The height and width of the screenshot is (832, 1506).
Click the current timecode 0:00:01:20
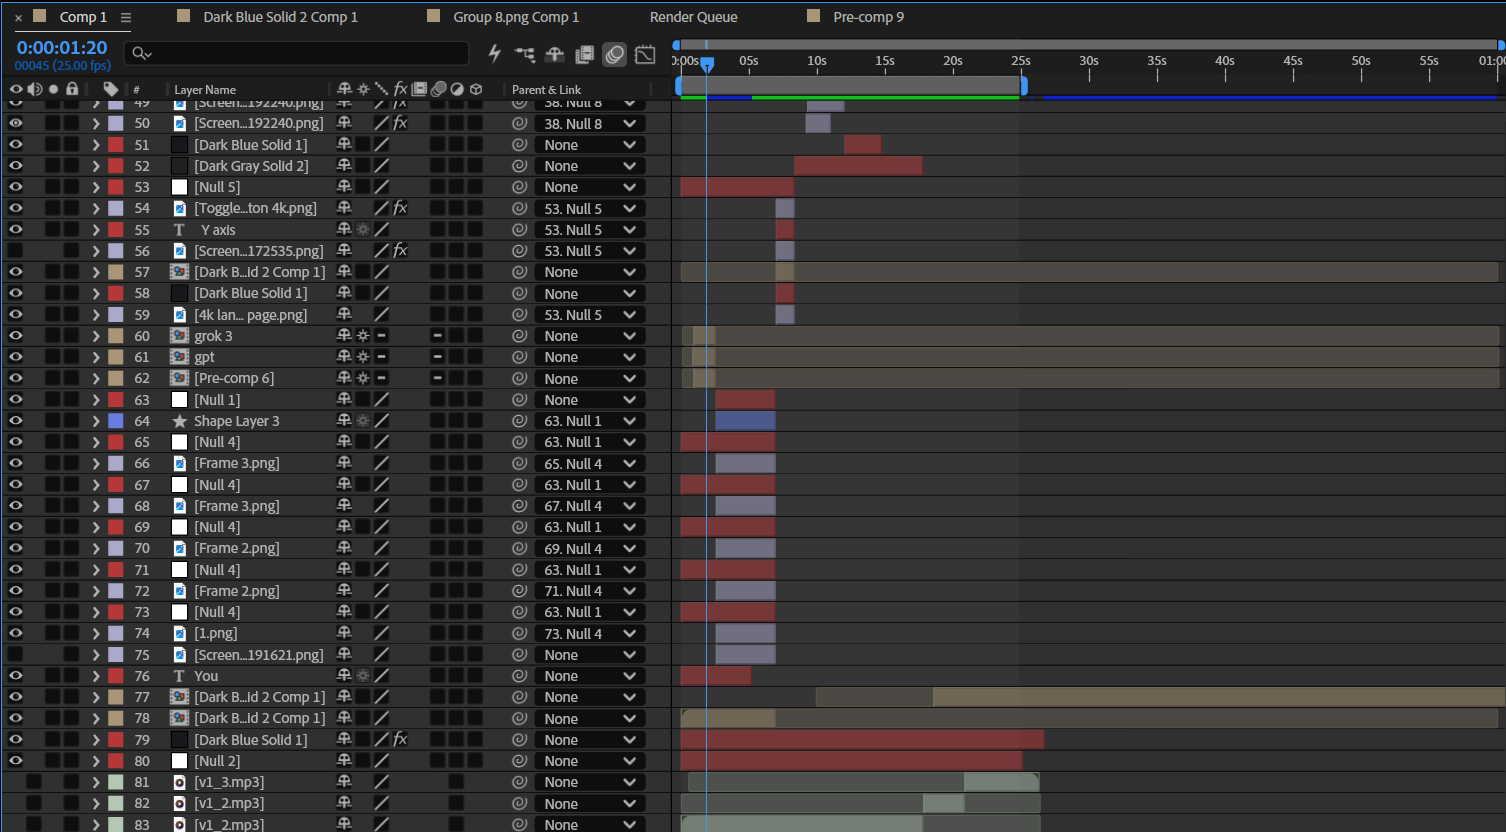(62, 48)
